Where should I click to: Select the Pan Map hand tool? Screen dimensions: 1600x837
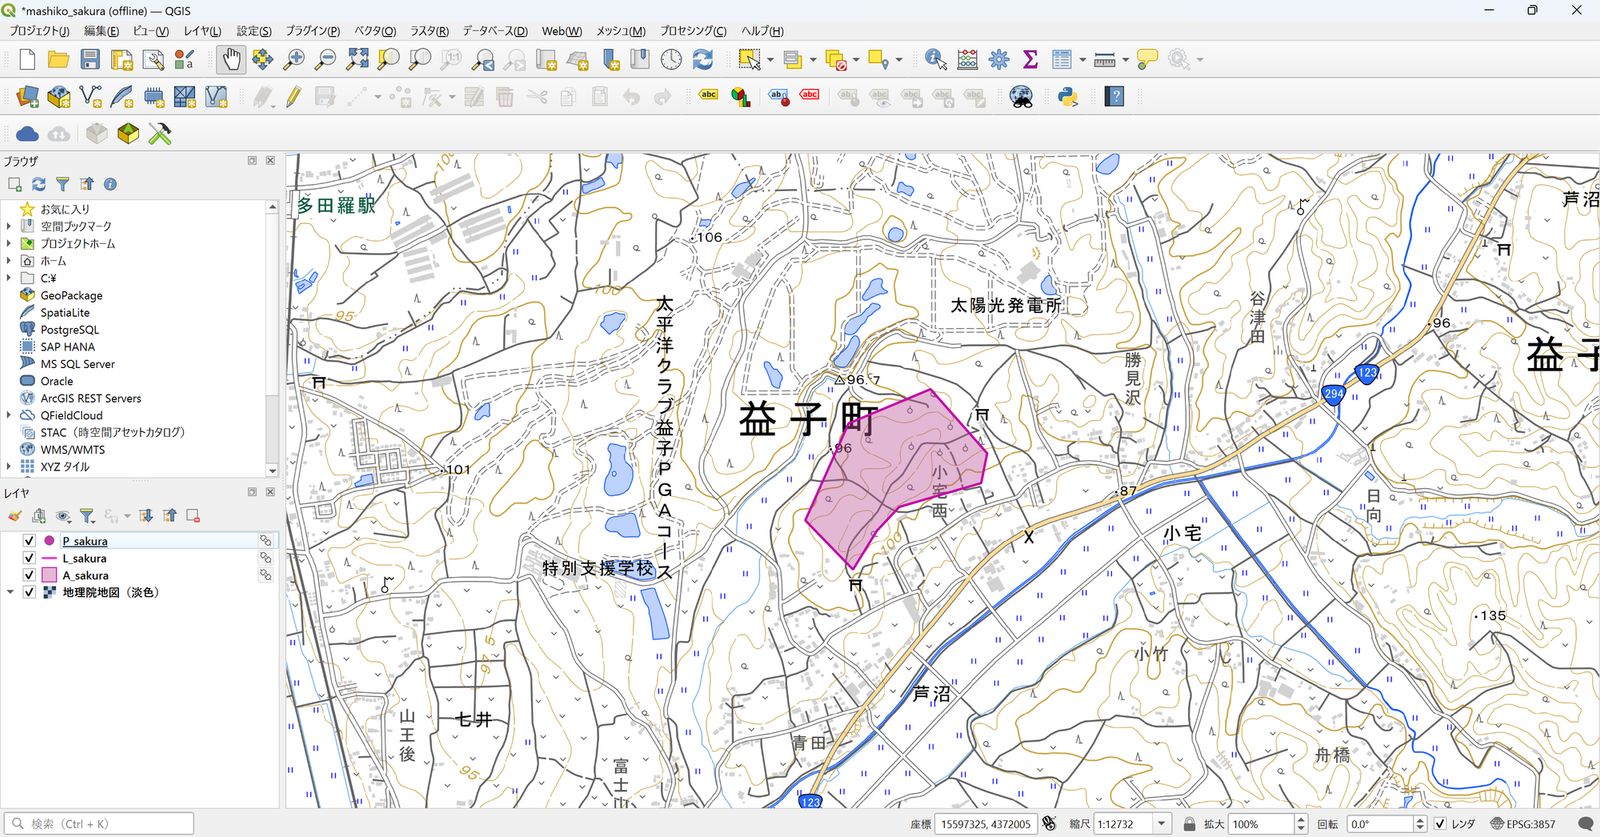[x=231, y=60]
